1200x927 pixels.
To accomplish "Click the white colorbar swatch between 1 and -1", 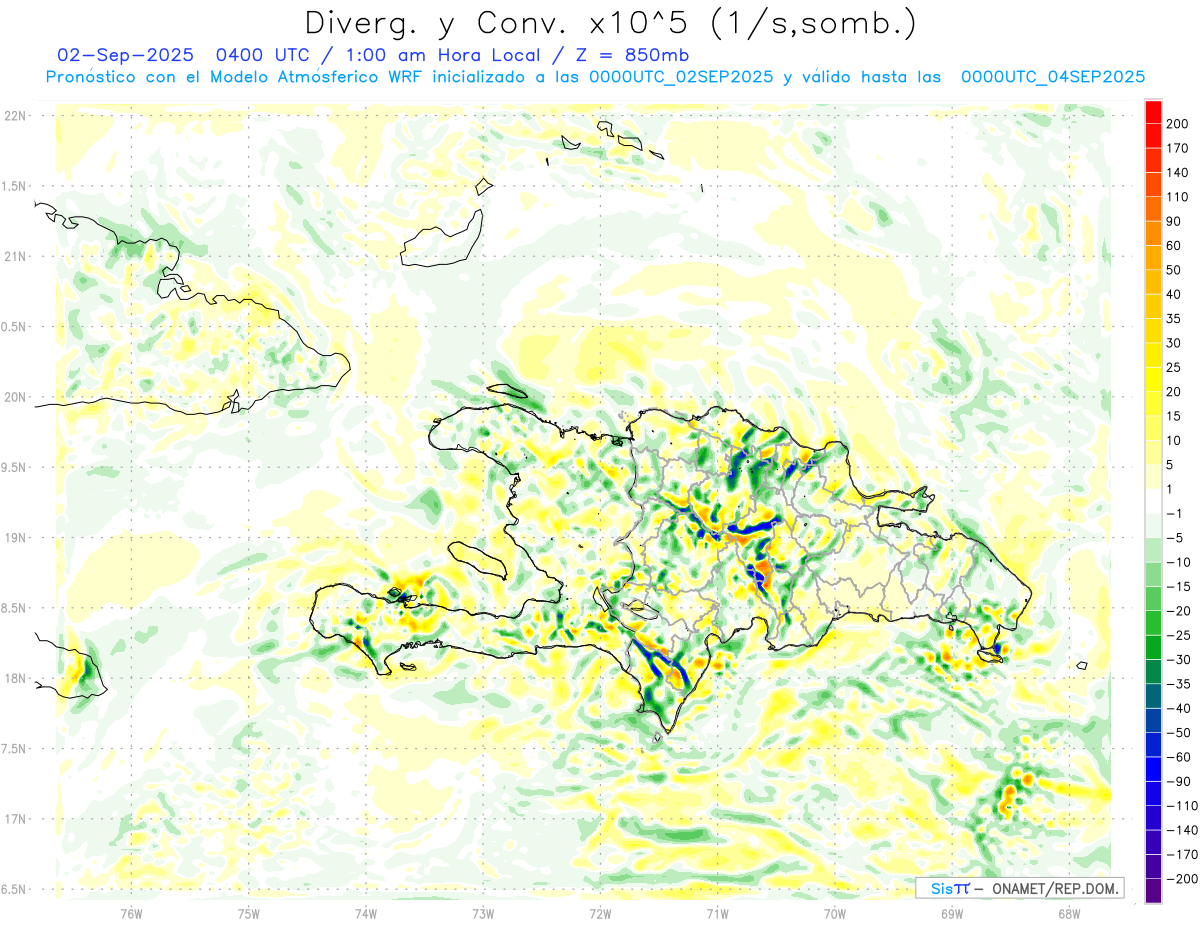I will click(x=1153, y=502).
